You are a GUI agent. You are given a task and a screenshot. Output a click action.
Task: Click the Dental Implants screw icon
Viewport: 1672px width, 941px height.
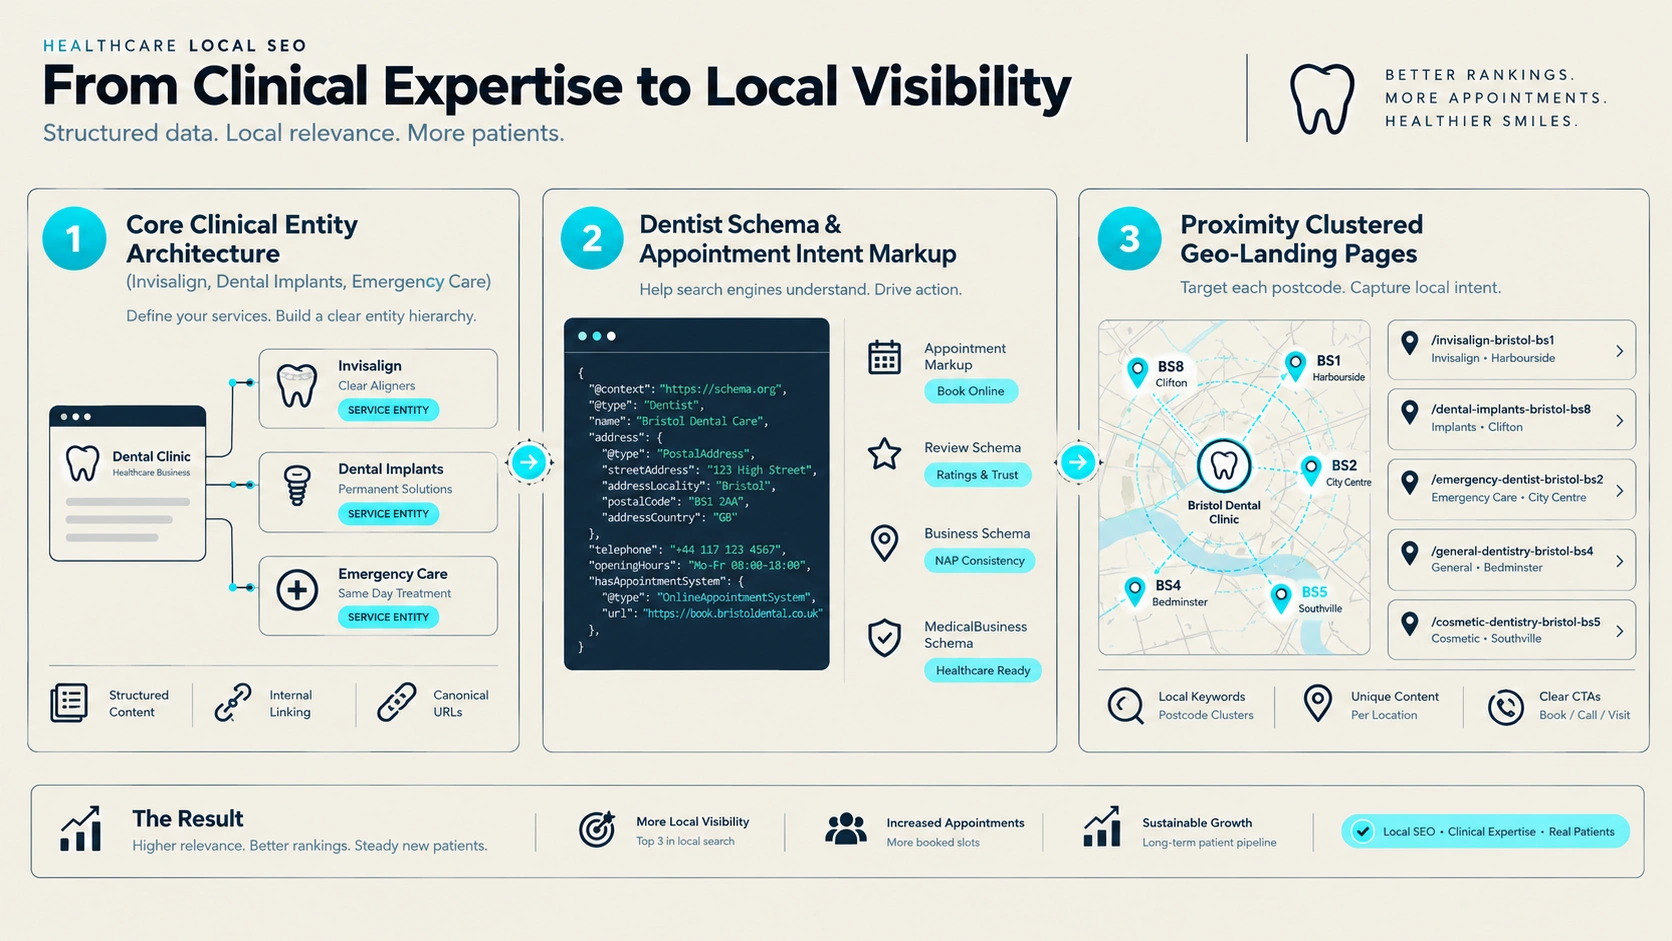click(x=297, y=487)
